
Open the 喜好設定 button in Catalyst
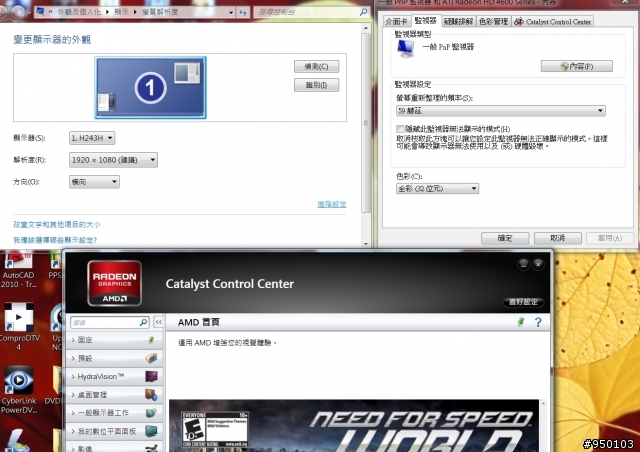click(x=523, y=302)
